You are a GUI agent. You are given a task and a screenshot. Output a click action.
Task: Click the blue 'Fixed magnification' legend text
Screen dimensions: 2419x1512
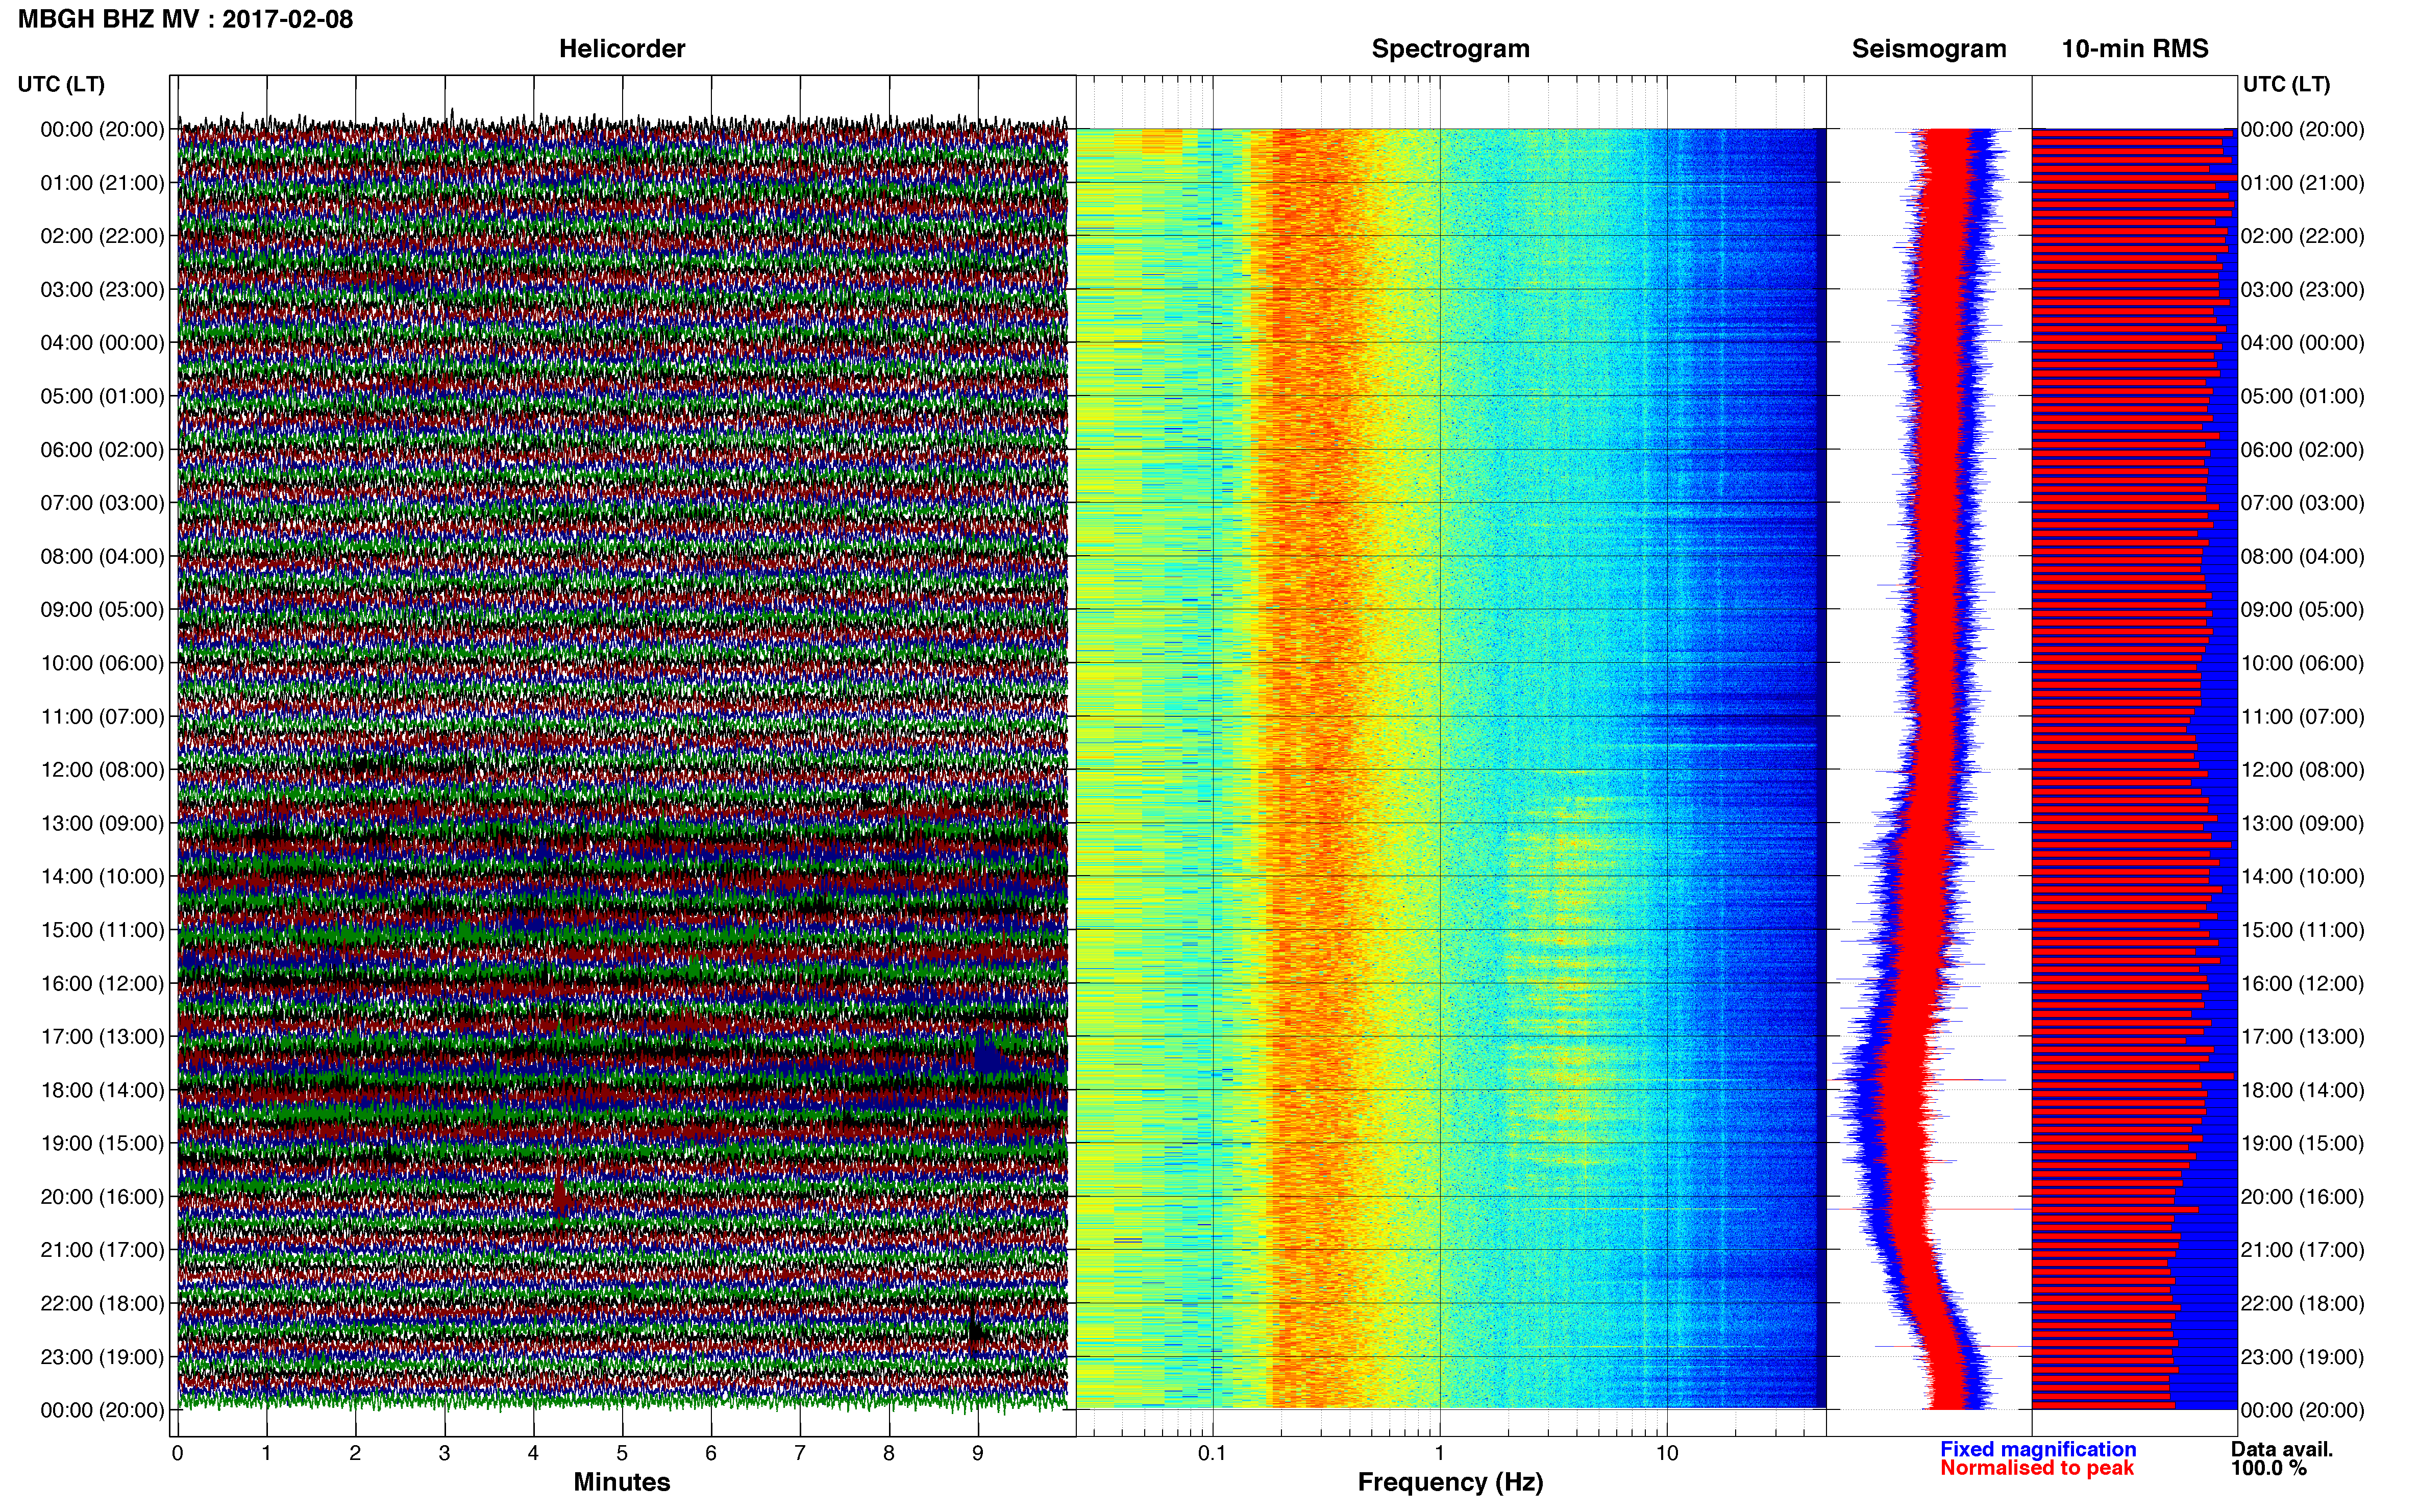click(x=2038, y=1449)
